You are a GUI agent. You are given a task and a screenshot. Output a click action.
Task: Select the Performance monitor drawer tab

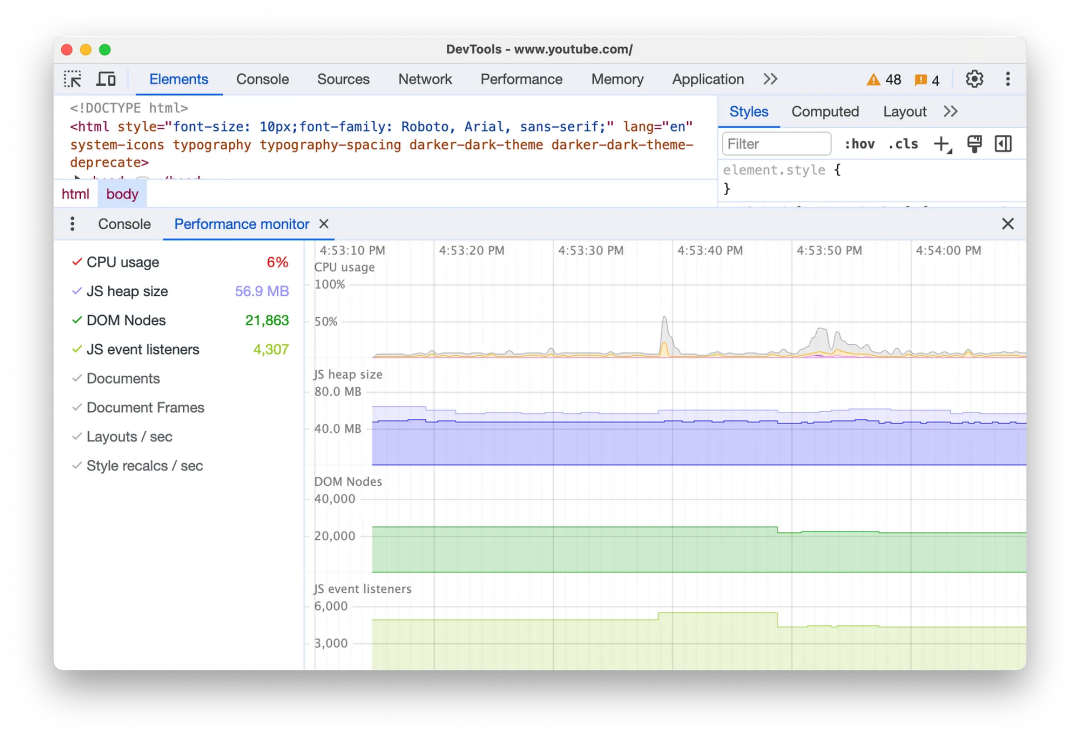(x=241, y=224)
